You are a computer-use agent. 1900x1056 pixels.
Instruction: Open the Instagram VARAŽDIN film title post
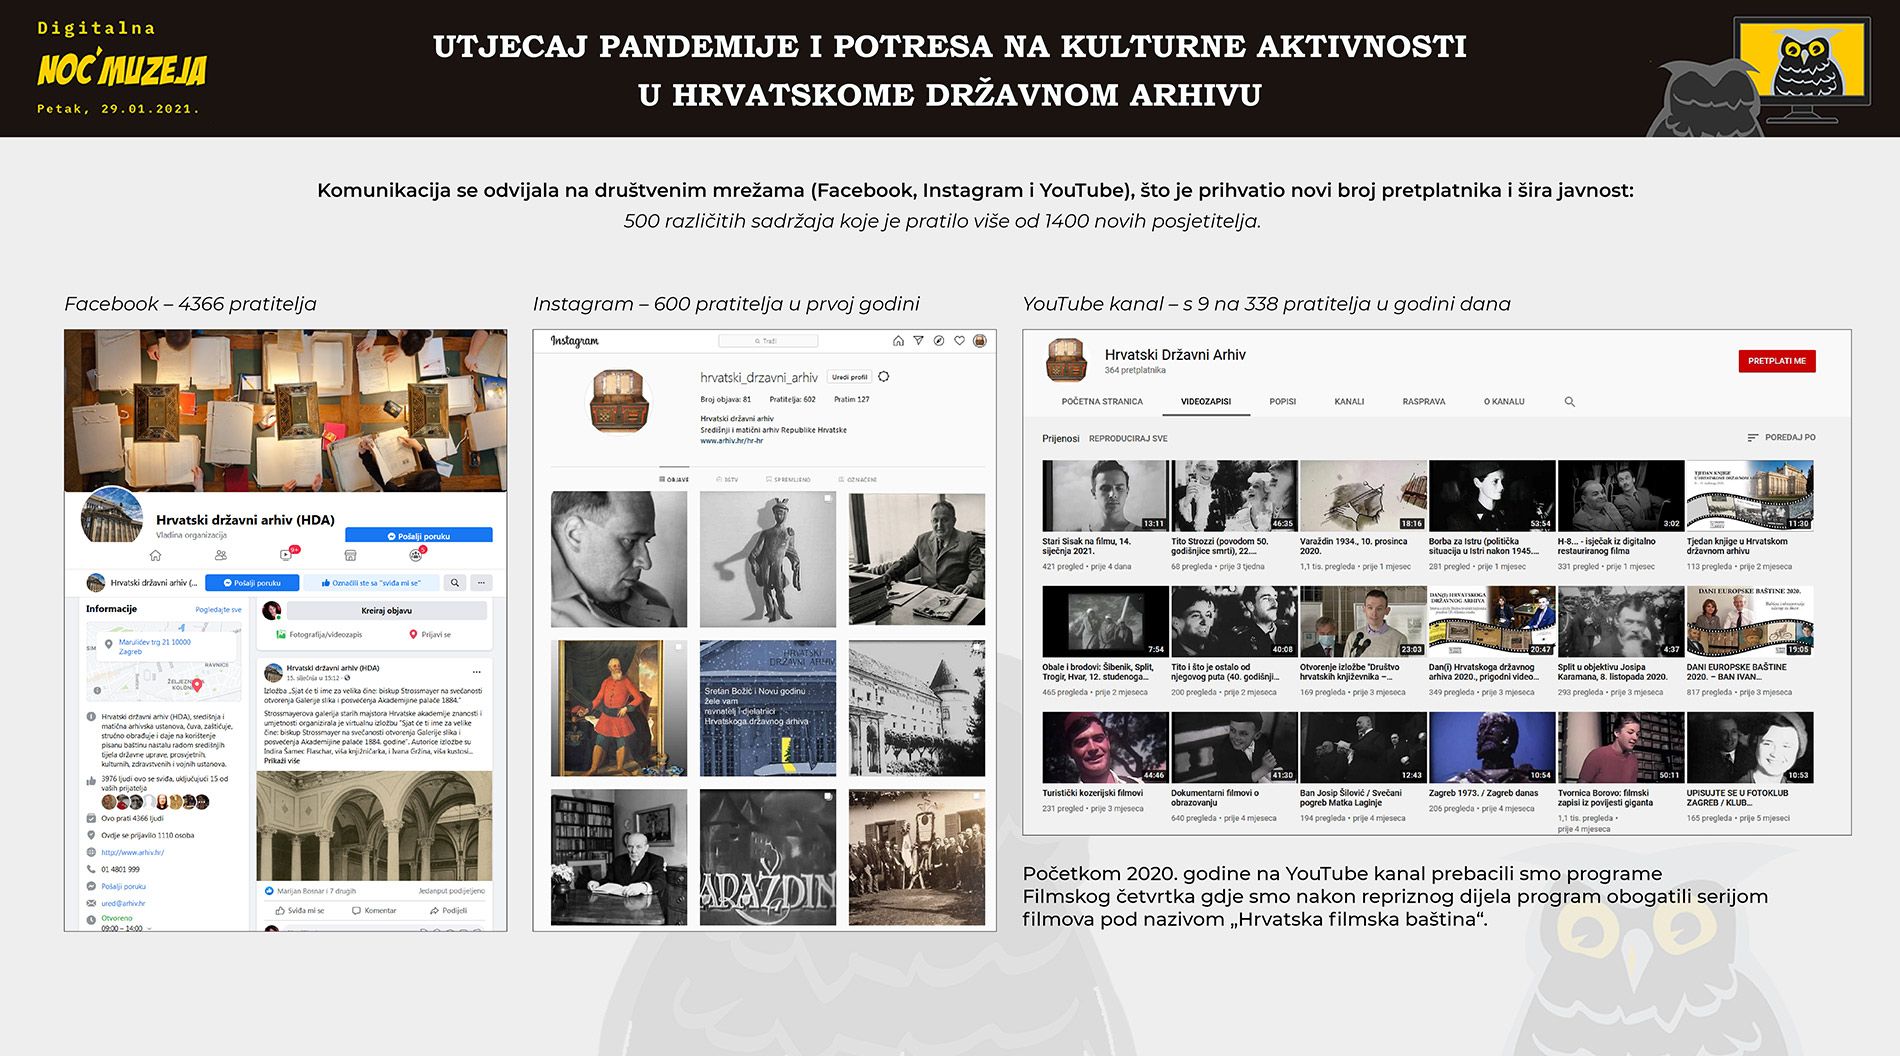768,857
